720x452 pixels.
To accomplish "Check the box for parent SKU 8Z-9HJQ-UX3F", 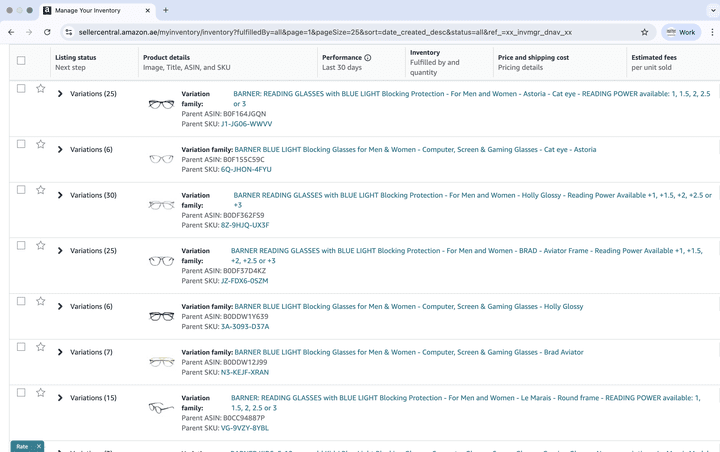I will (x=21, y=190).
